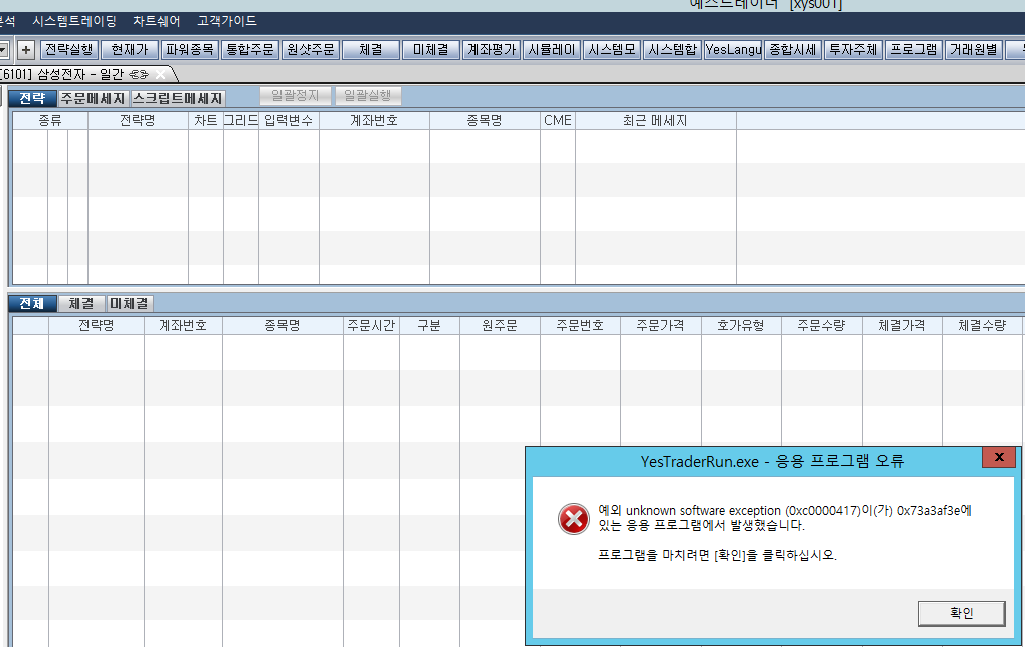Click the red error icon in the dialog
This screenshot has width=1025, height=647.
573,518
